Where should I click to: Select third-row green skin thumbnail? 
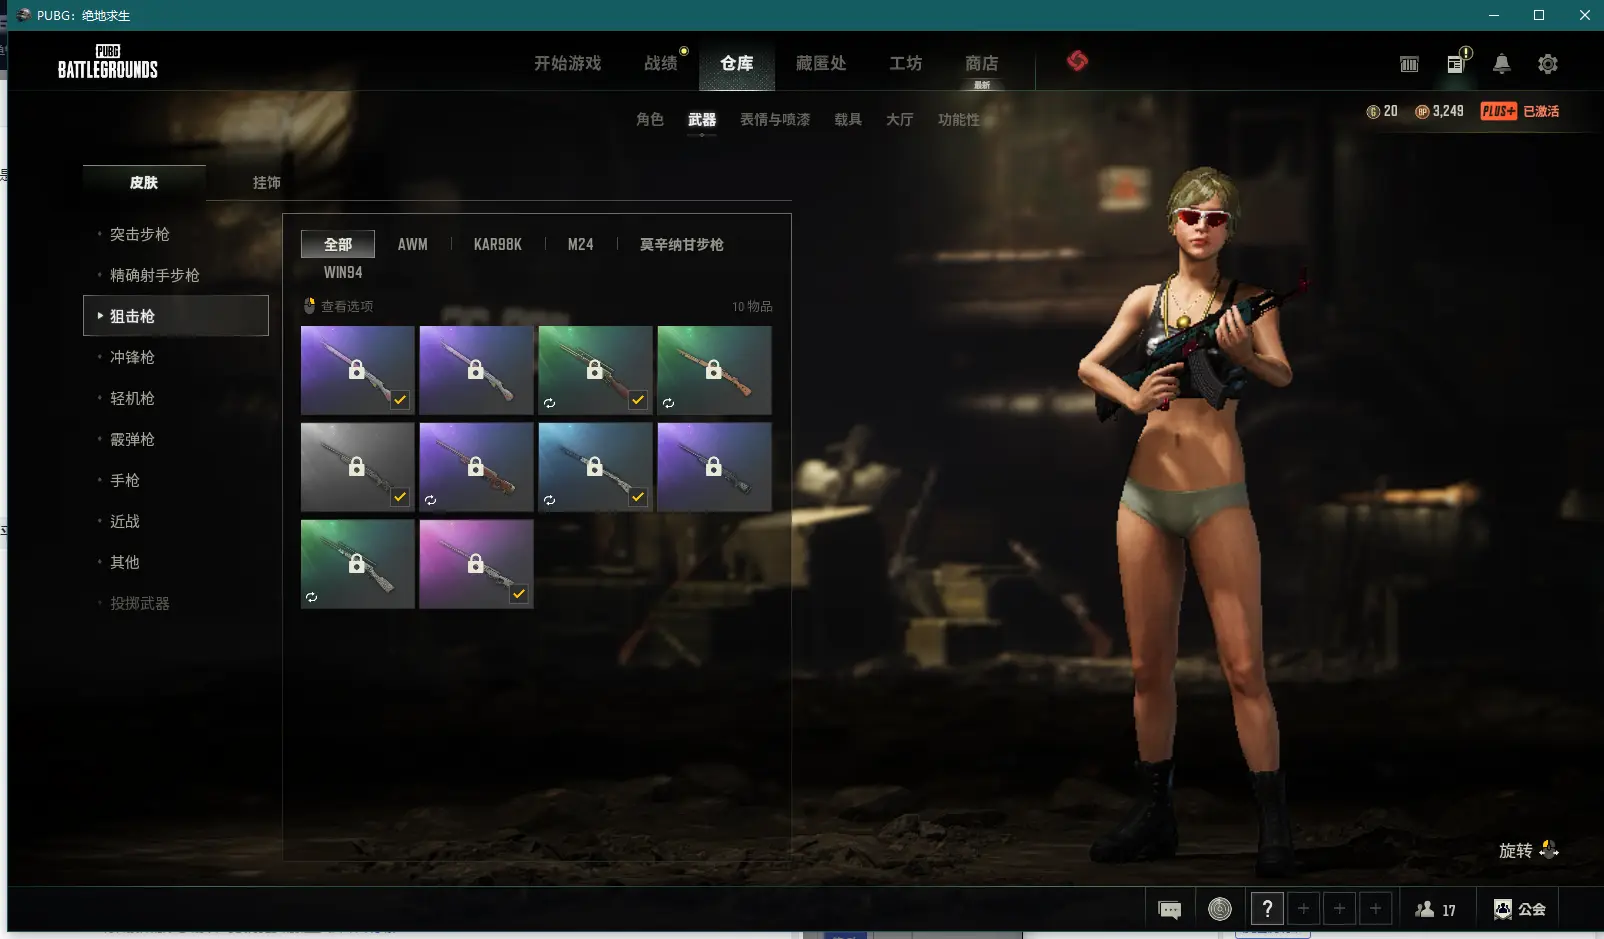point(358,564)
